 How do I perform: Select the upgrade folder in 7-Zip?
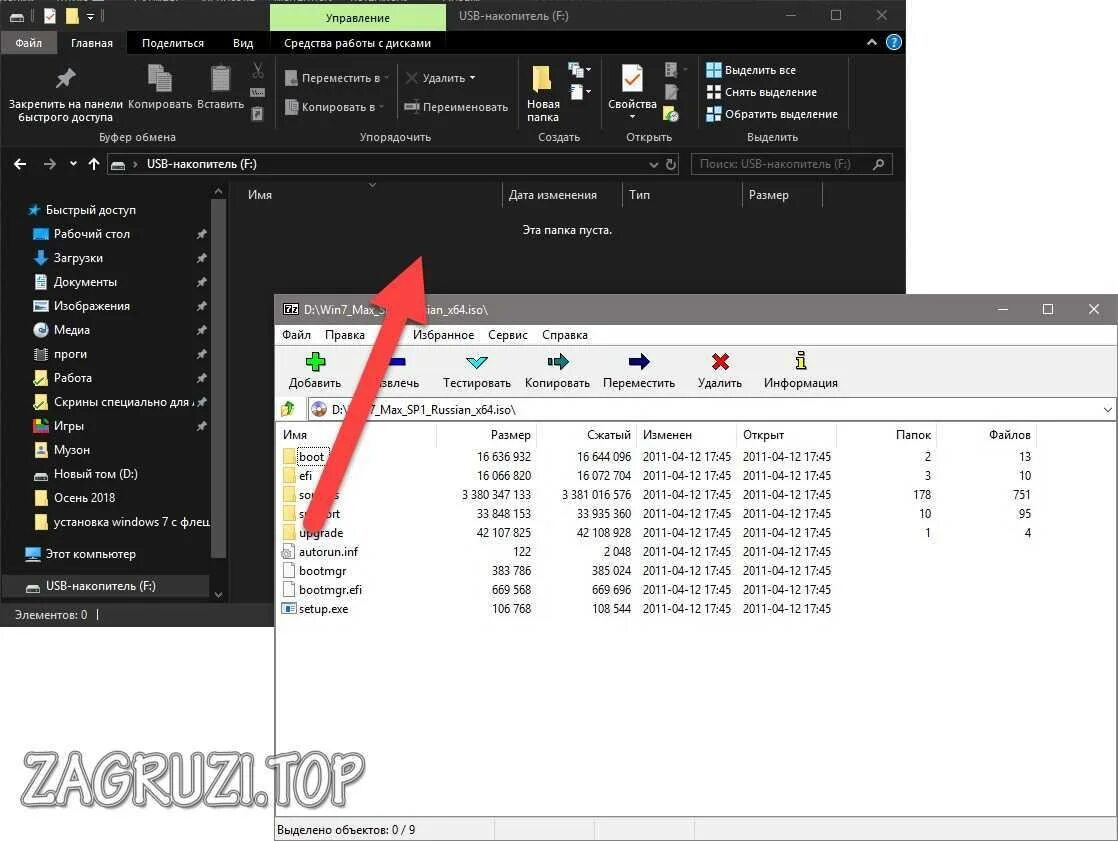pos(321,533)
